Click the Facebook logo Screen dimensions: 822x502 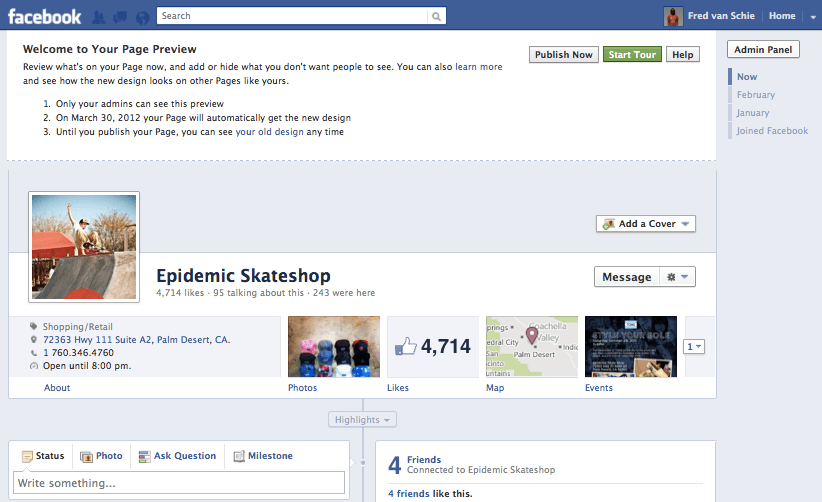(x=45, y=17)
